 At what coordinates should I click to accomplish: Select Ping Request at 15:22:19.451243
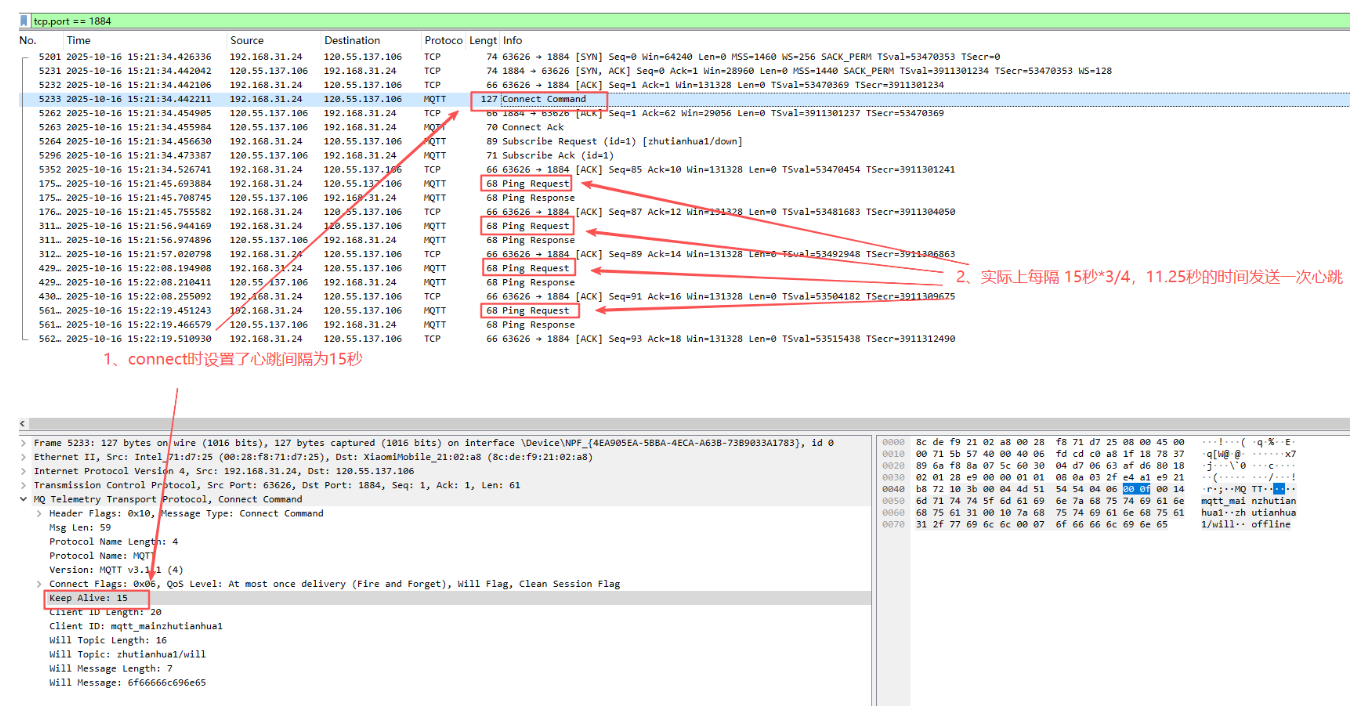(683, 310)
